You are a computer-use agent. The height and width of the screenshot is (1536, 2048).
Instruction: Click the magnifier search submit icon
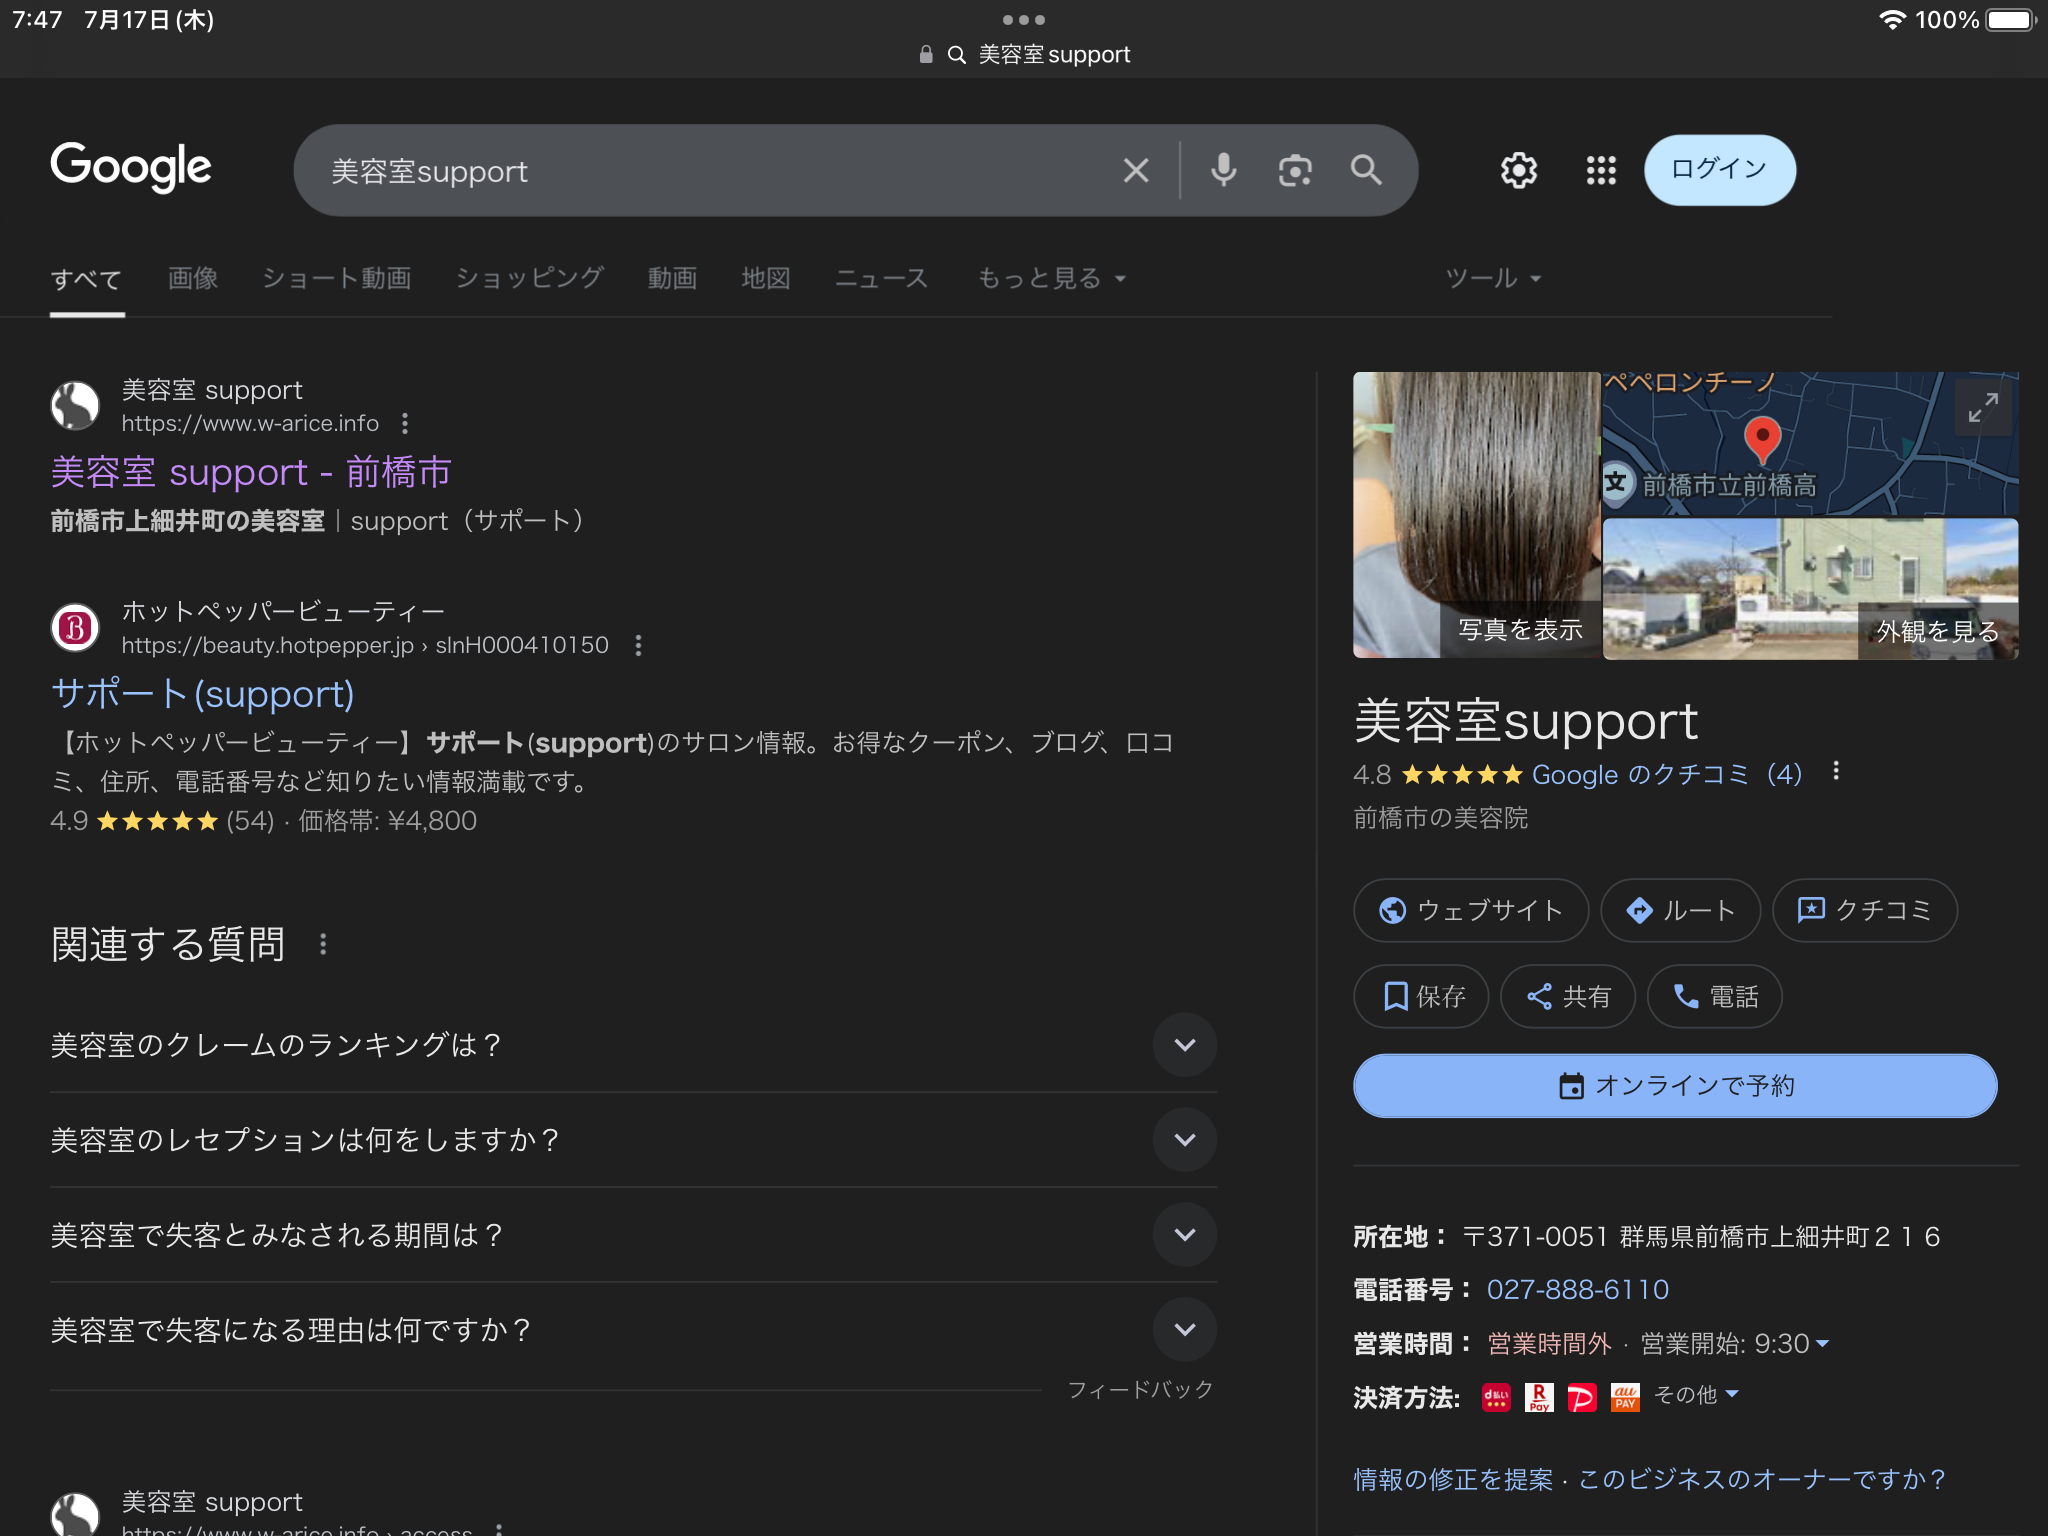(x=1366, y=171)
